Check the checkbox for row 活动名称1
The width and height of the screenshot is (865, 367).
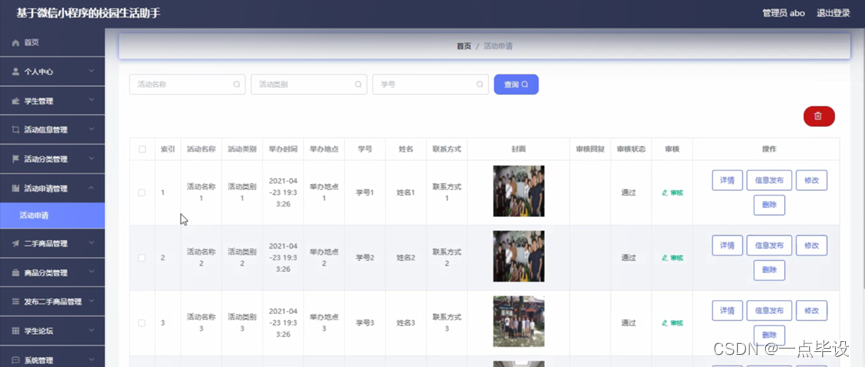pos(142,193)
